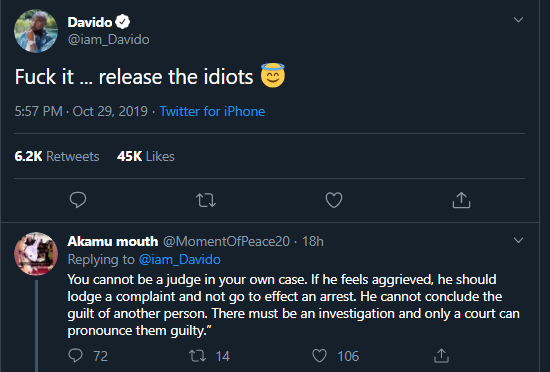This screenshot has width=550, height=372.
Task: Open the Davido display name profile
Action: (x=90, y=22)
